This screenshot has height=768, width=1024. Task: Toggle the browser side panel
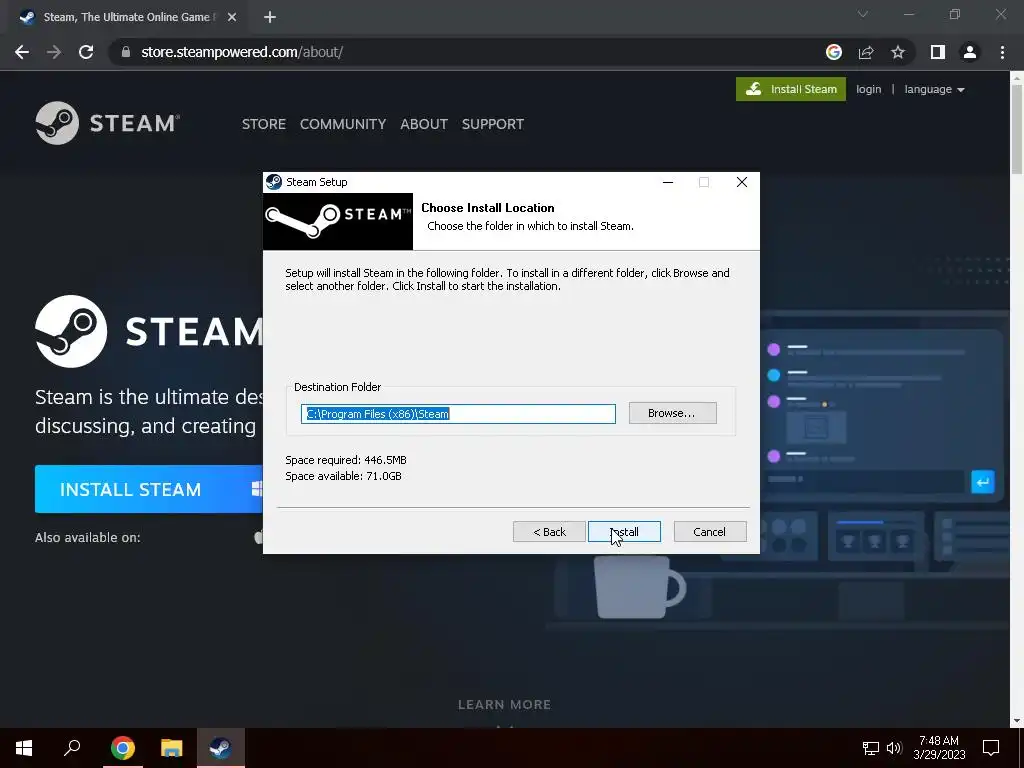click(x=938, y=52)
